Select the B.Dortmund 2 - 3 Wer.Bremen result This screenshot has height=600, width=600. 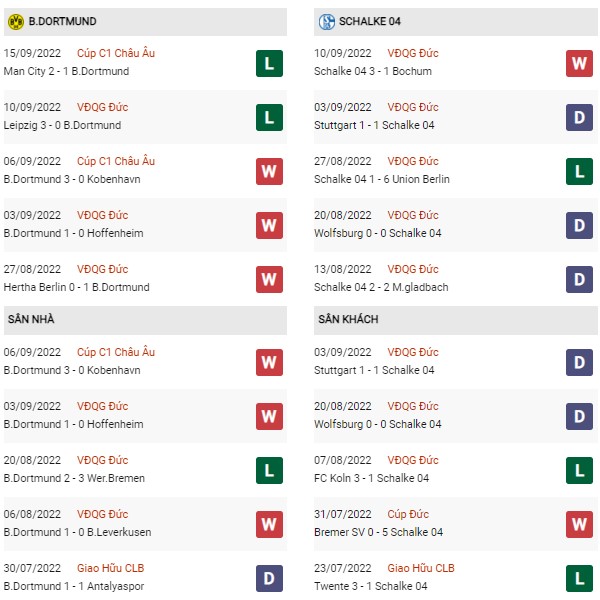pyautogui.click(x=74, y=478)
